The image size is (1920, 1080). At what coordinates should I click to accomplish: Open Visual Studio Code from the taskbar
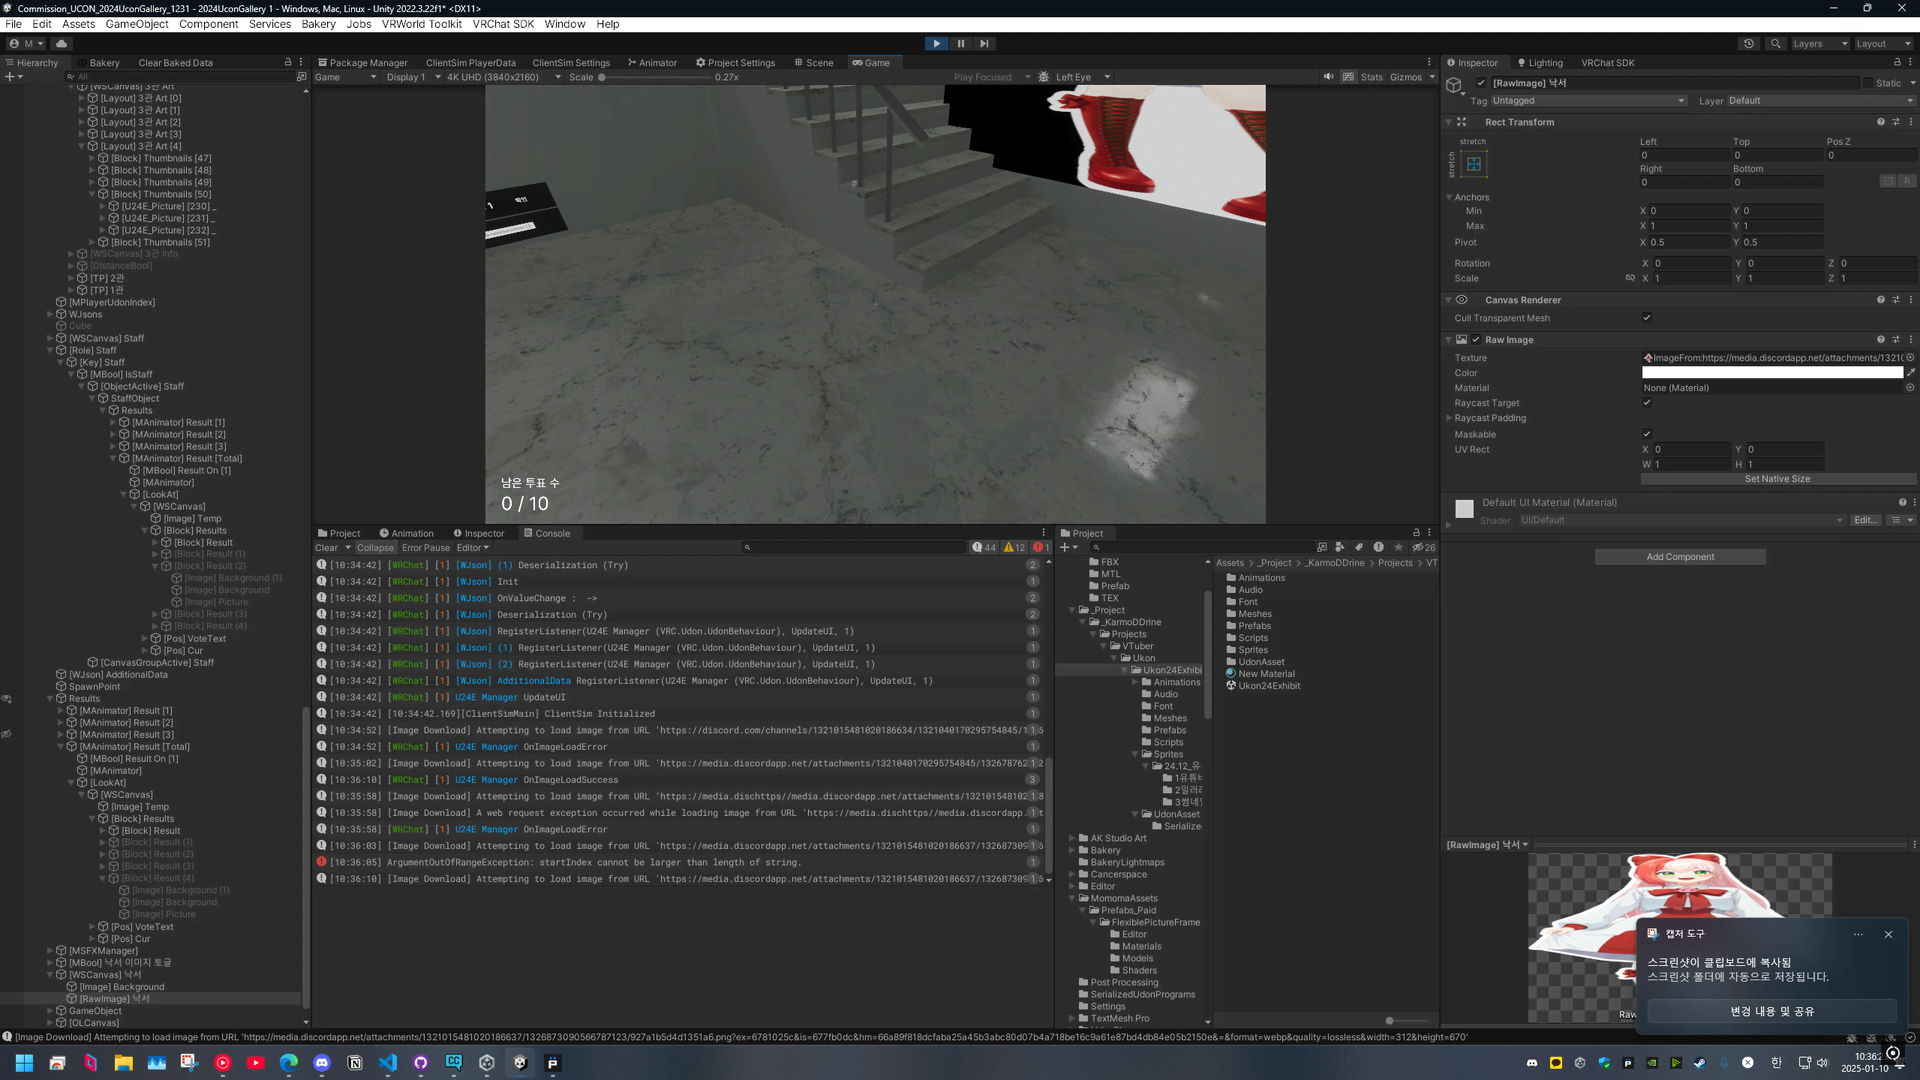click(x=388, y=1063)
